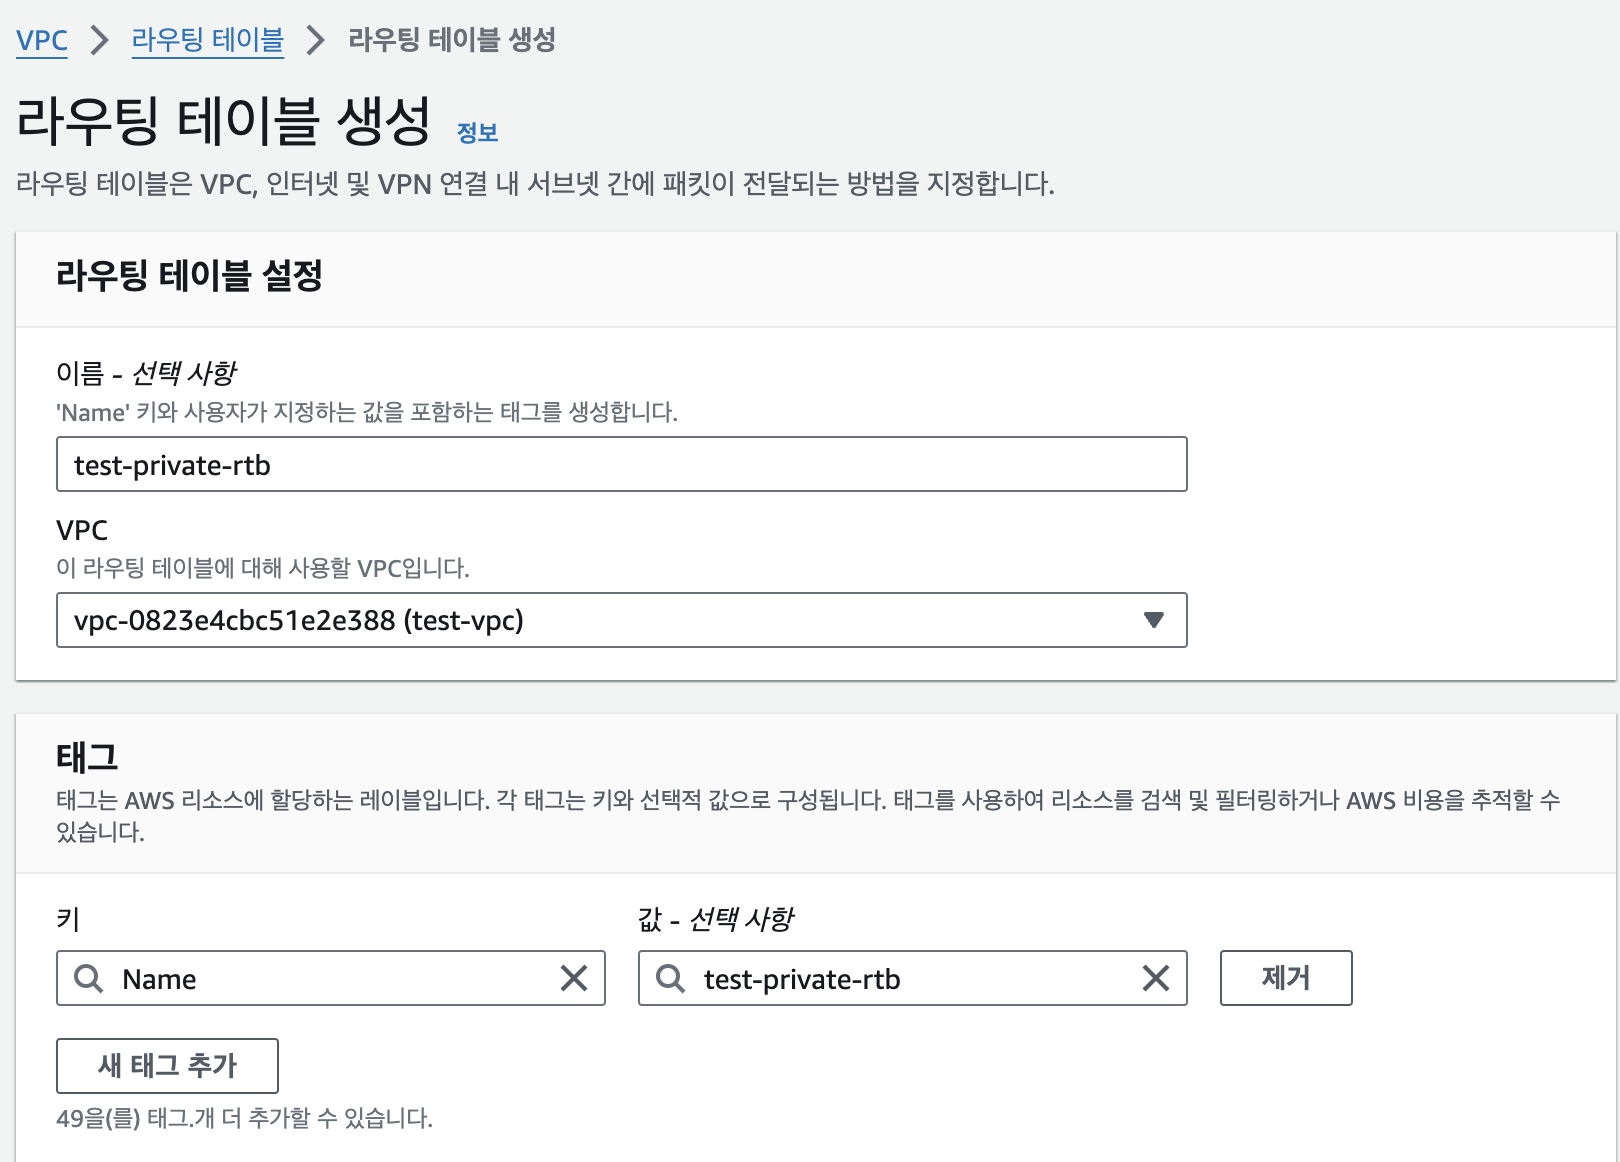The height and width of the screenshot is (1162, 1620).
Task: Open the 정보 info link
Action: (x=477, y=132)
